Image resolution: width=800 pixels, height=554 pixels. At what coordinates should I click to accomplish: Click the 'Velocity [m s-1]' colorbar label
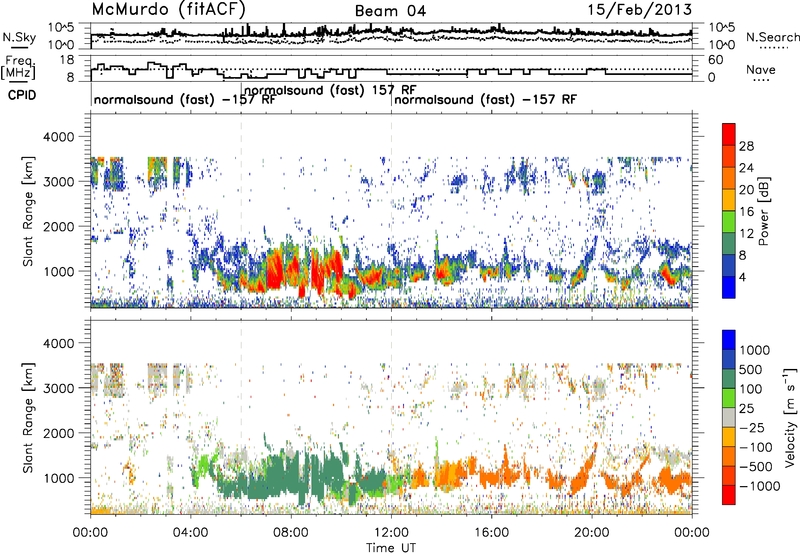point(790,417)
